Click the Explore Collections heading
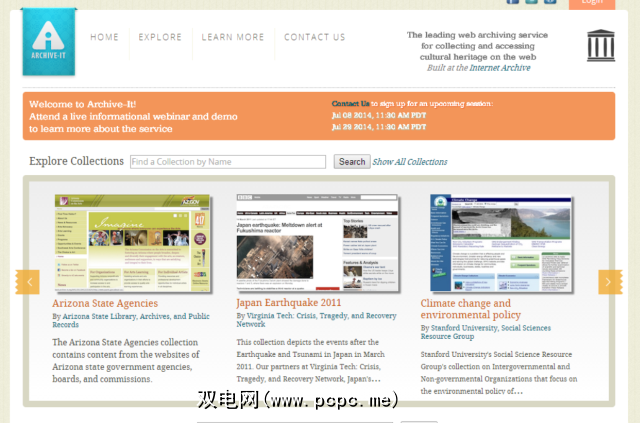This screenshot has height=423, width=640. click(76, 161)
